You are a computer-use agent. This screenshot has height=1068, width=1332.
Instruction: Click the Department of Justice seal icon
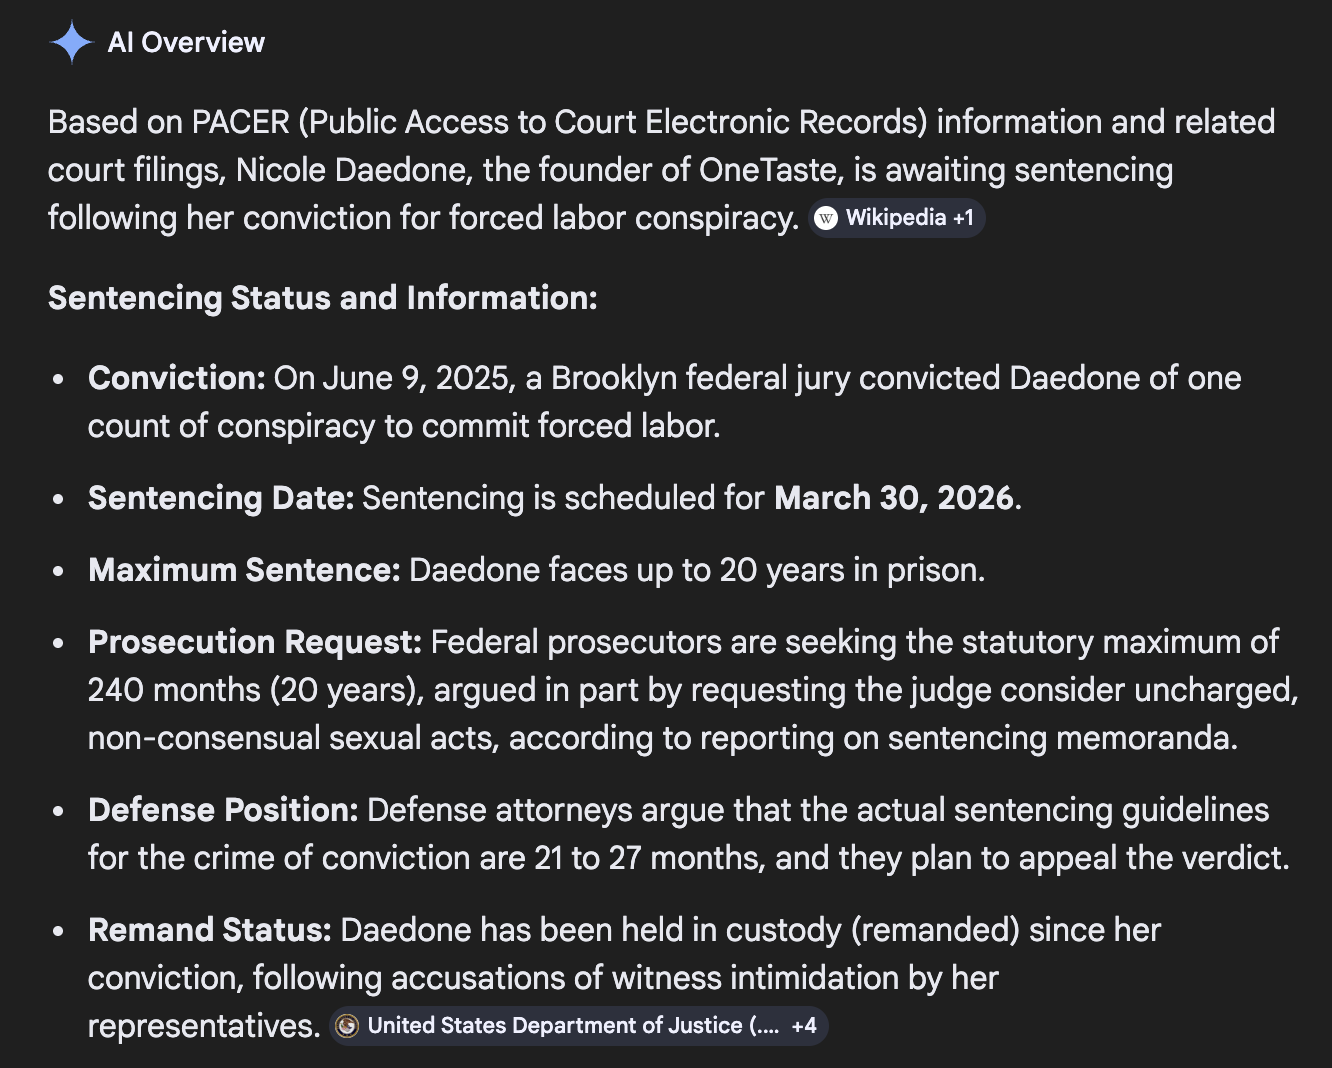(x=347, y=1026)
